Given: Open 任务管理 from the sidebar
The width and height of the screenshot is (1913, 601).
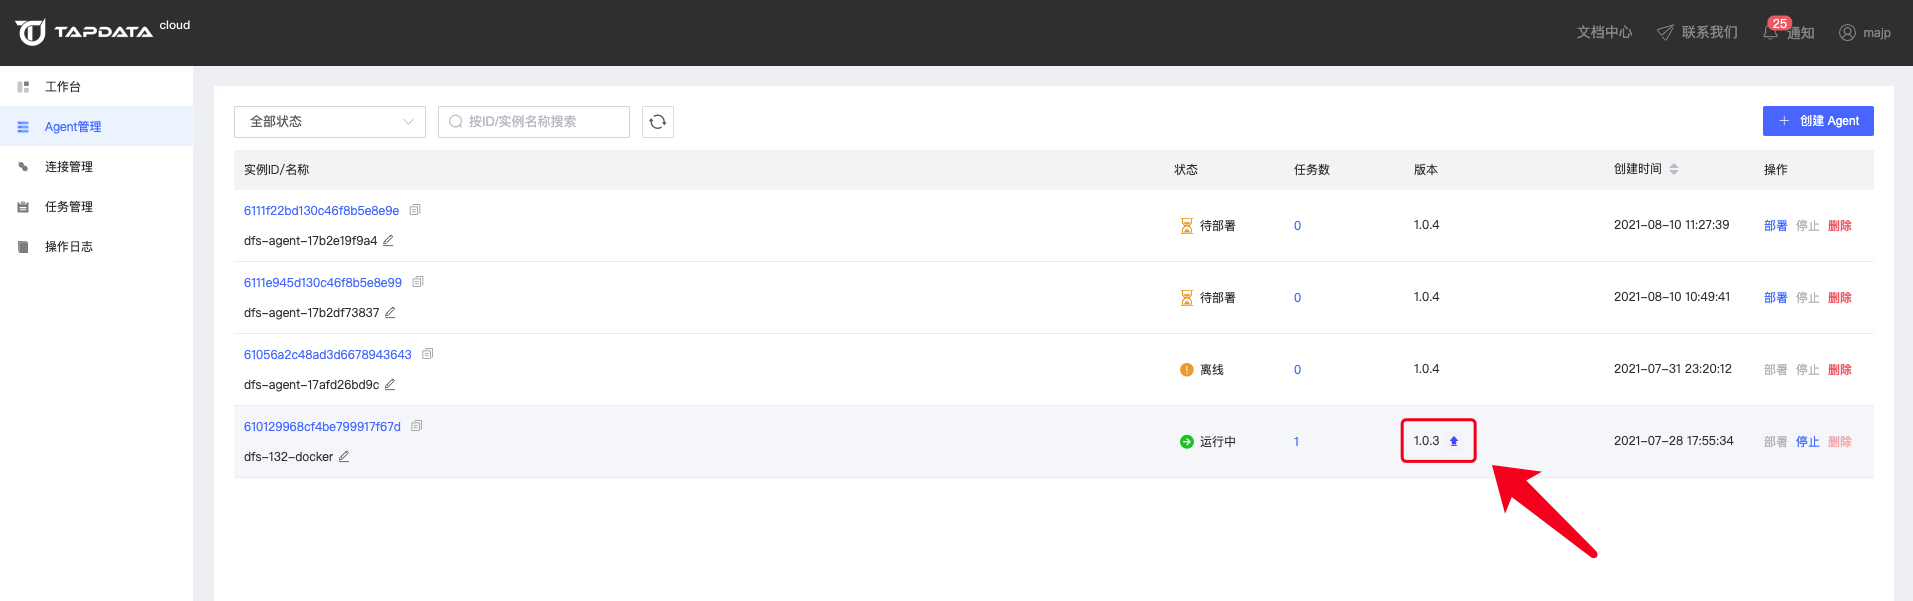Looking at the screenshot, I should [69, 207].
